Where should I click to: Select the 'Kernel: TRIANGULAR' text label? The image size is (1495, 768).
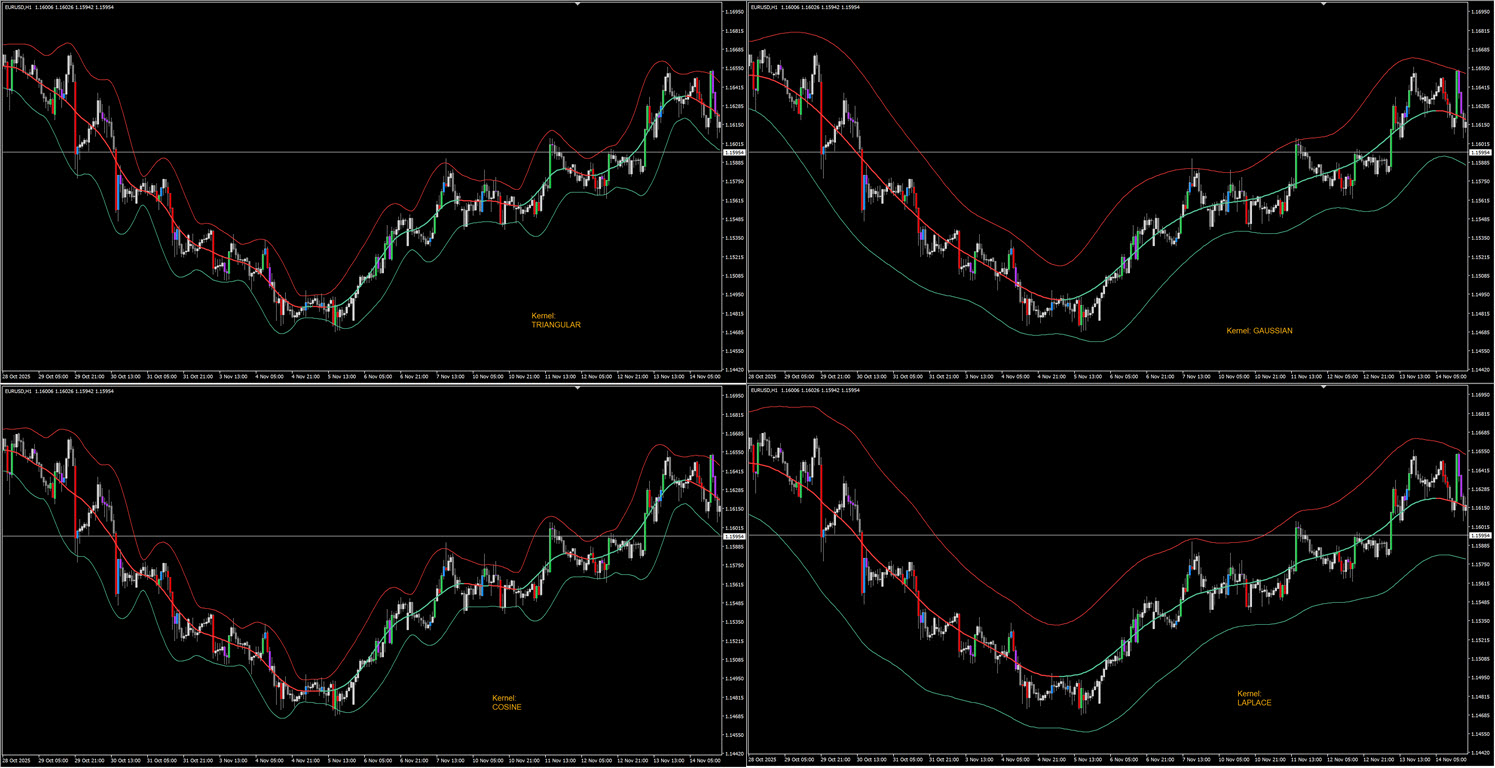(556, 320)
